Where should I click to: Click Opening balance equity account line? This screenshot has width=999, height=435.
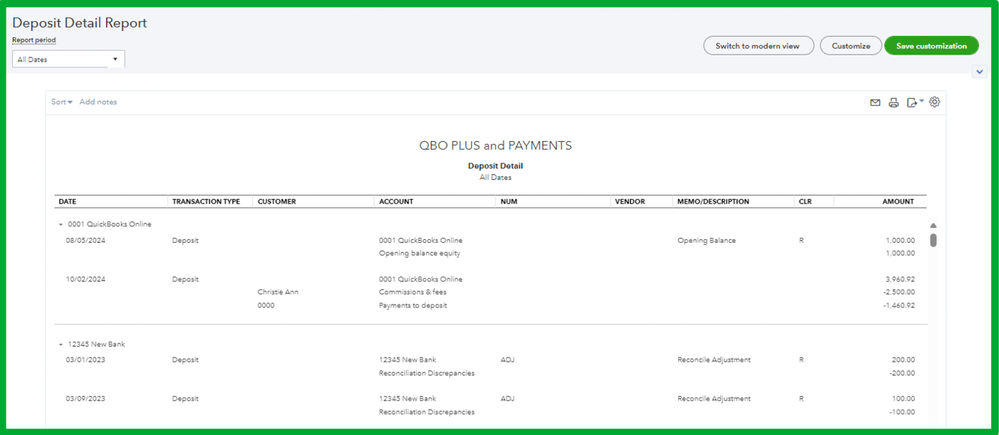pos(419,253)
